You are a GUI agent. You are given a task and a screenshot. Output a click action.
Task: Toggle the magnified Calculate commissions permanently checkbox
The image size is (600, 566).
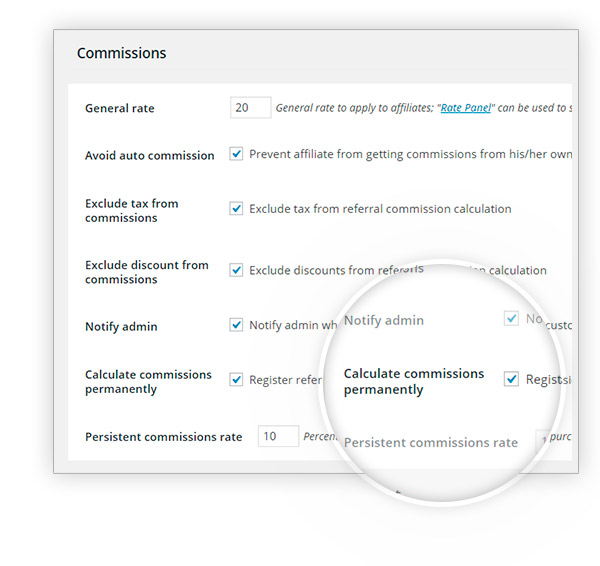click(x=511, y=380)
